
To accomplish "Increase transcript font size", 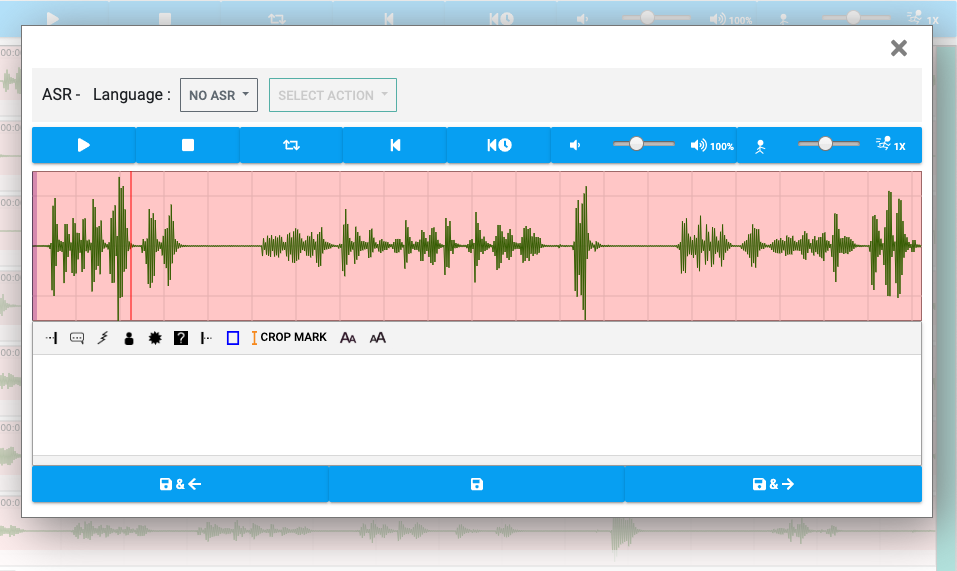I will [378, 338].
